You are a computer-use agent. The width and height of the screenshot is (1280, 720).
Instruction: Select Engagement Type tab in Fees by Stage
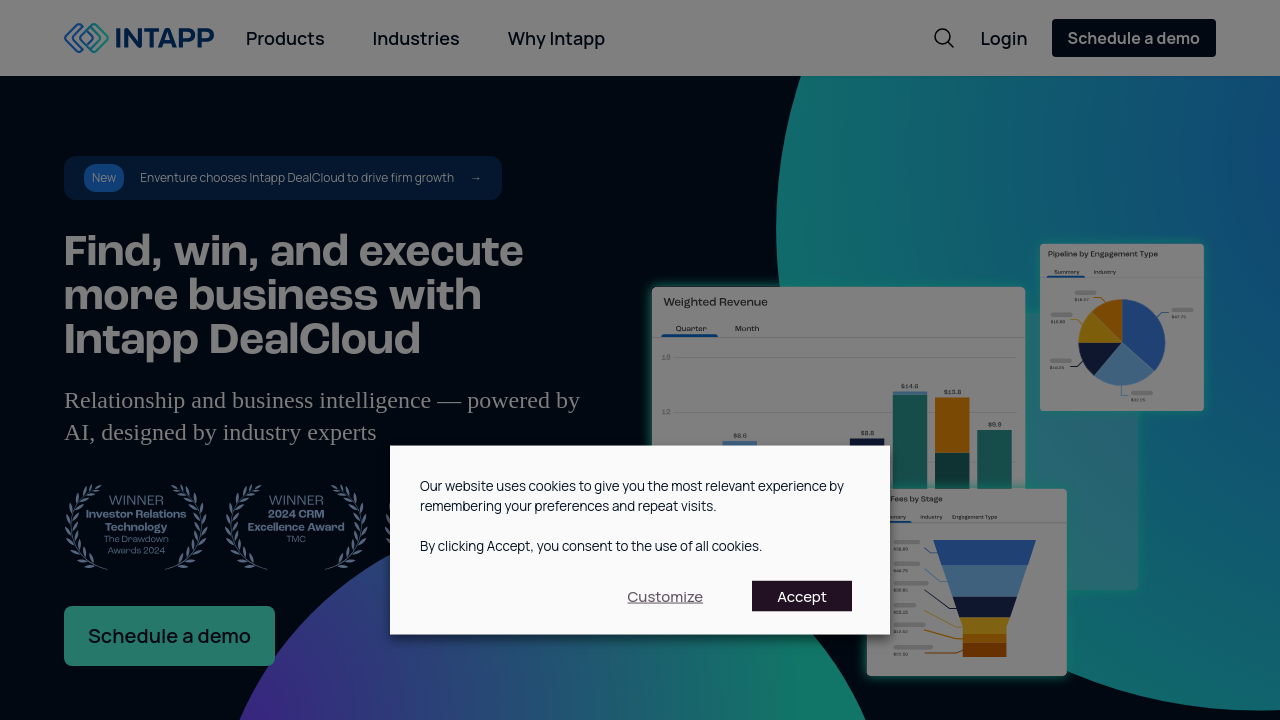(x=974, y=517)
